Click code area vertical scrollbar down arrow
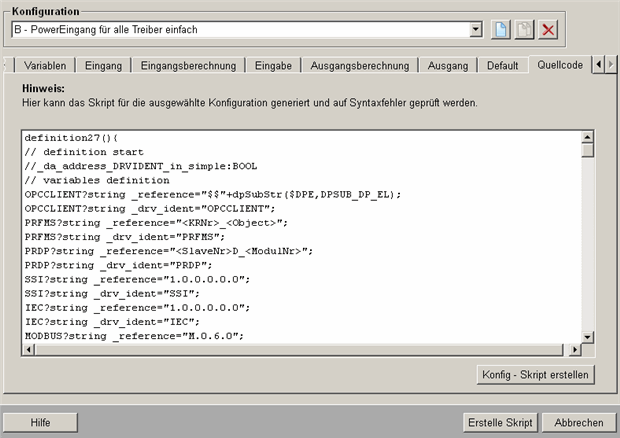 tap(588, 336)
